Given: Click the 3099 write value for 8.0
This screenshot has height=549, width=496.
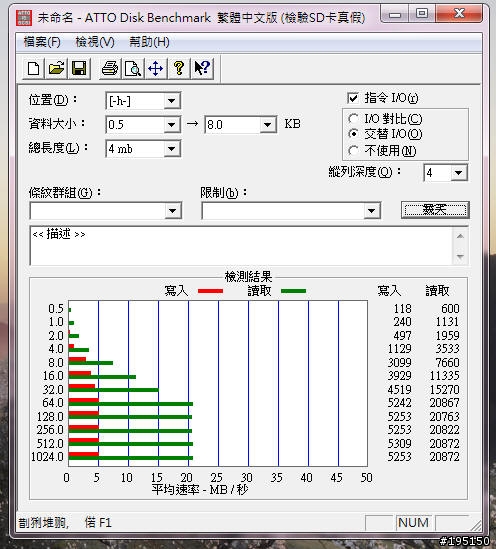Looking at the screenshot, I should (399, 363).
